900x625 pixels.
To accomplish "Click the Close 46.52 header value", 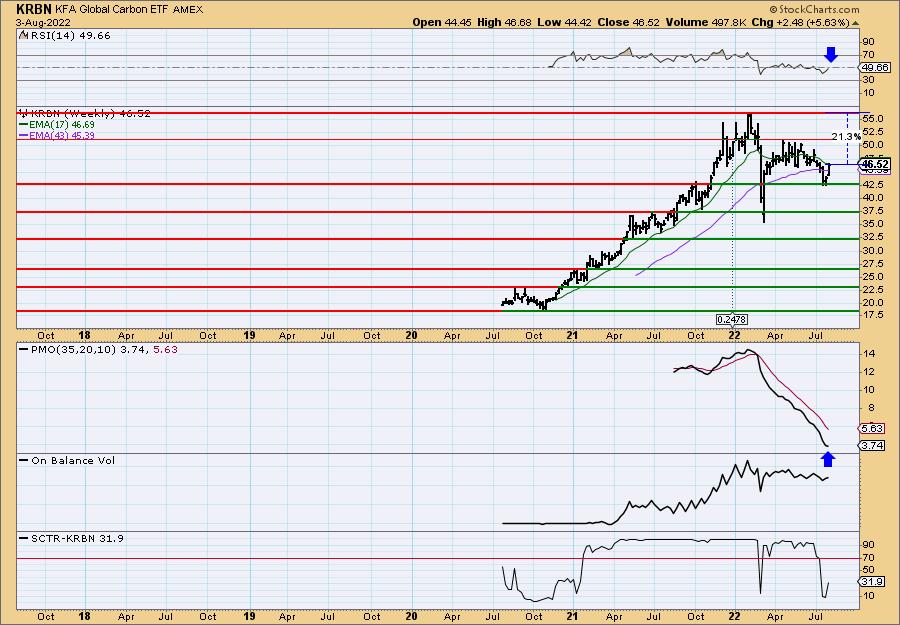I will 628,22.
